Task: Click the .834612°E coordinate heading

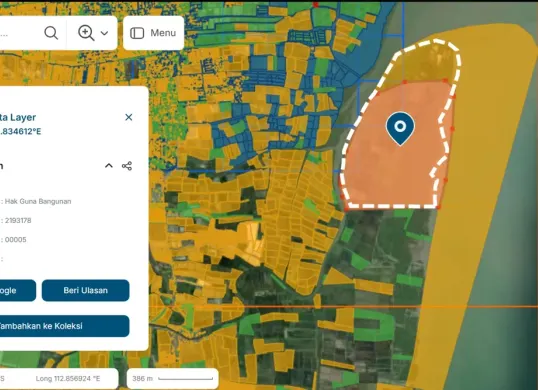Action: 21,132
